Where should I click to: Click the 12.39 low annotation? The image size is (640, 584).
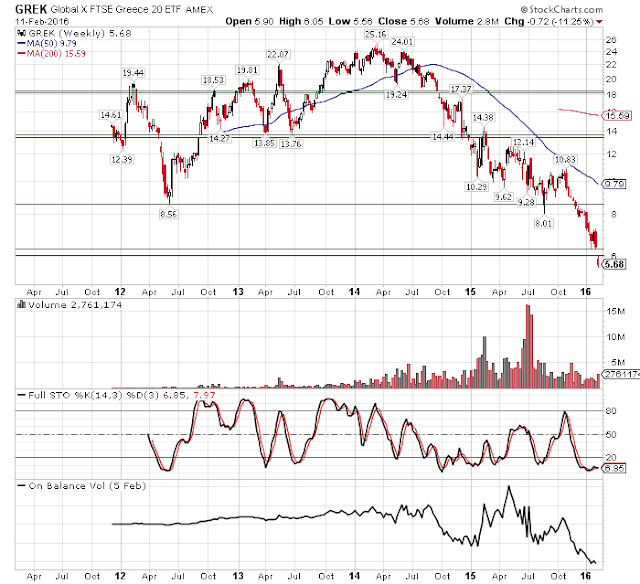click(x=122, y=159)
